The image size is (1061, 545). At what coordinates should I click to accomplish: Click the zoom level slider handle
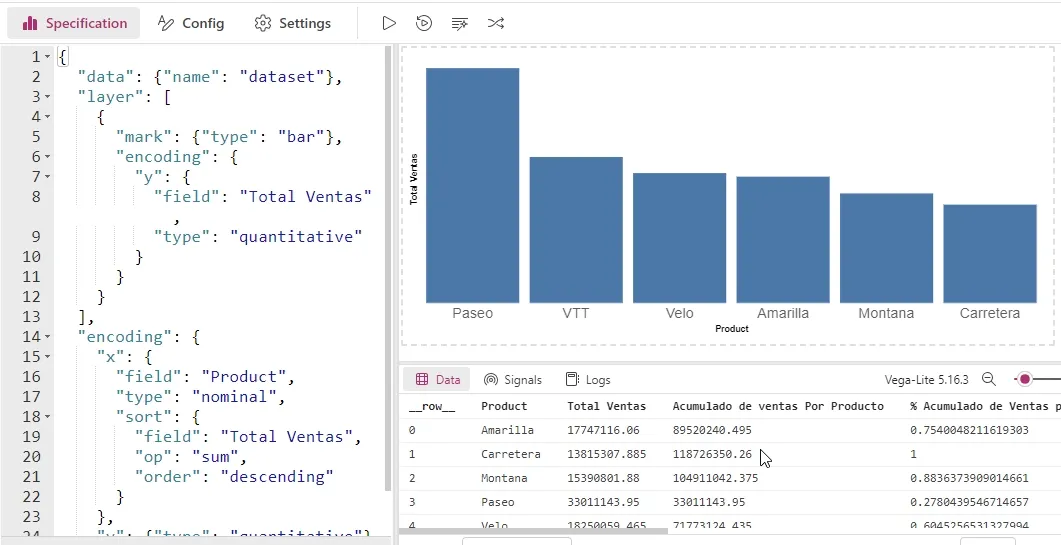pyautogui.click(x=1024, y=380)
